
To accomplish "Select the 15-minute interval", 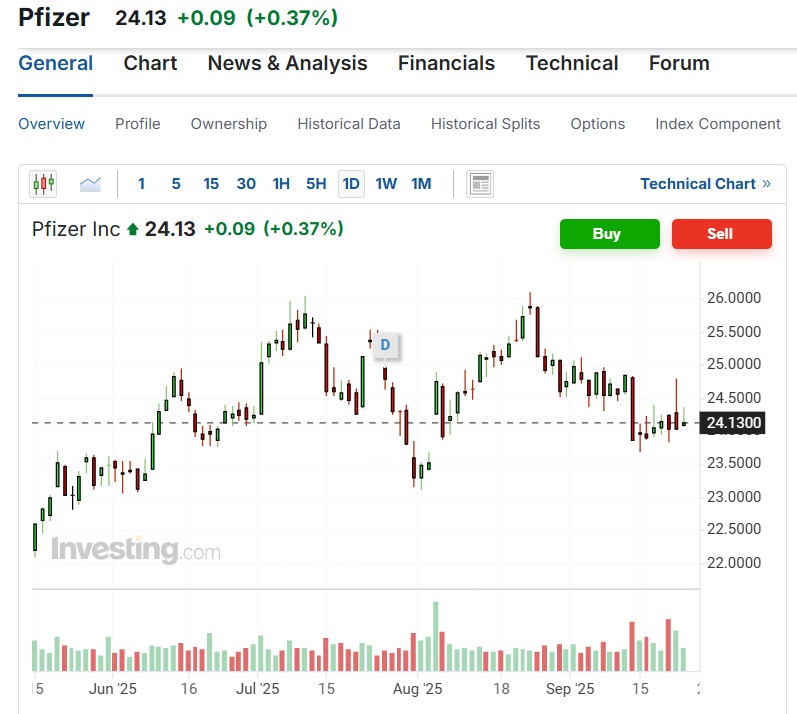I will [x=211, y=184].
